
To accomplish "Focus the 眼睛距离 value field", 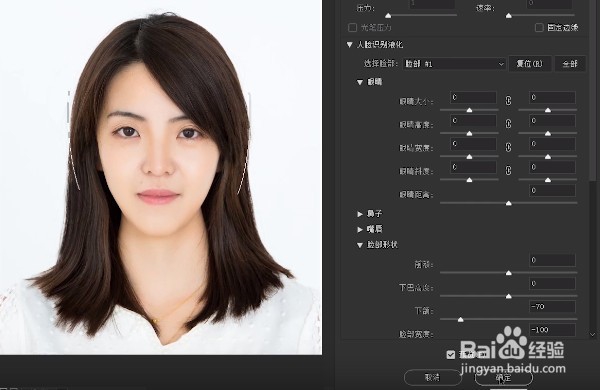I will point(552,191).
